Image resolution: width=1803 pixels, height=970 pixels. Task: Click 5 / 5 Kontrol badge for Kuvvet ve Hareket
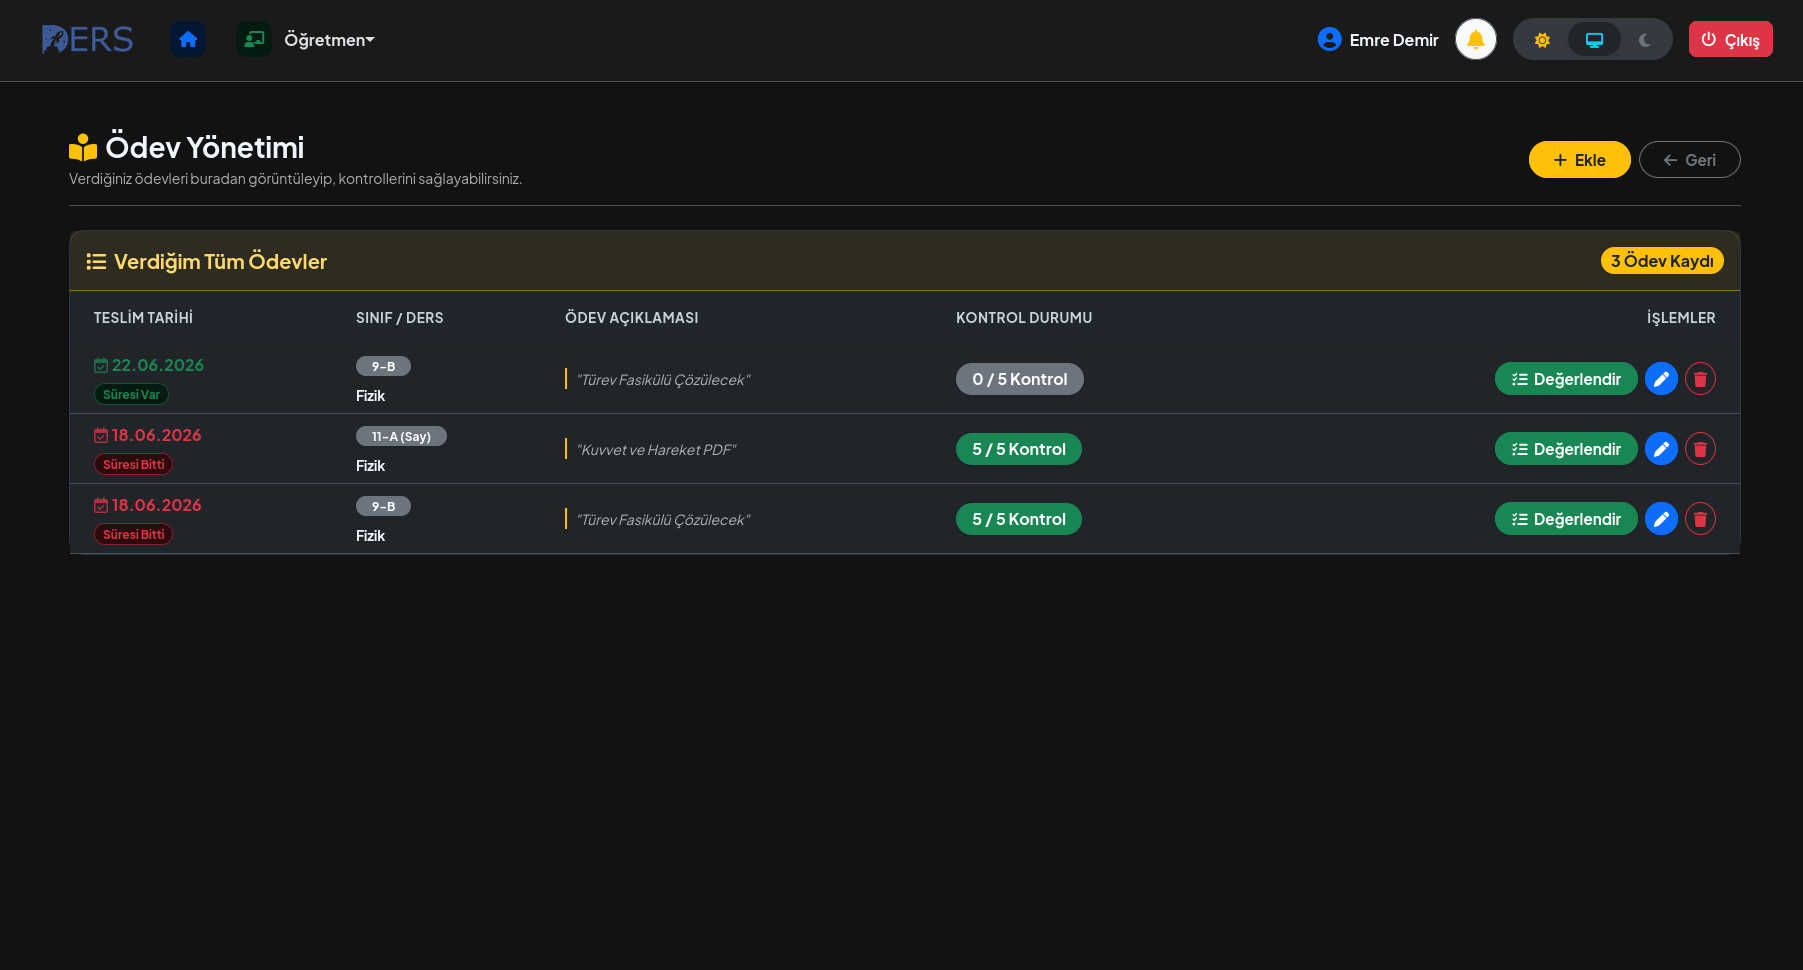[x=1019, y=449]
